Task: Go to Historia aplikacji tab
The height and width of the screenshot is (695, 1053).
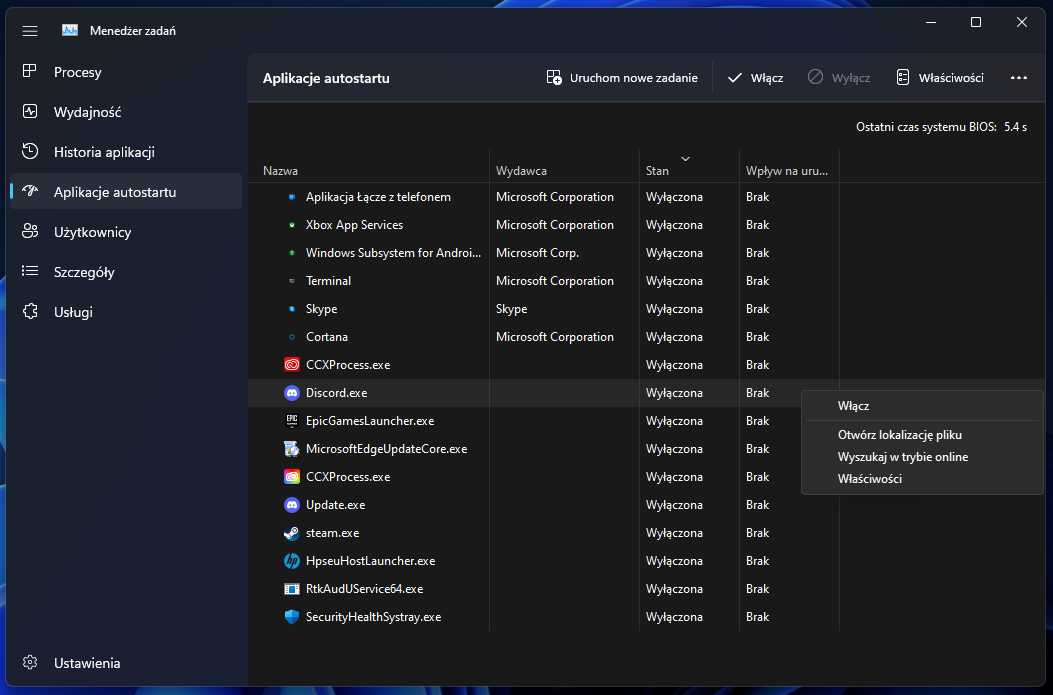Action: 126,152
